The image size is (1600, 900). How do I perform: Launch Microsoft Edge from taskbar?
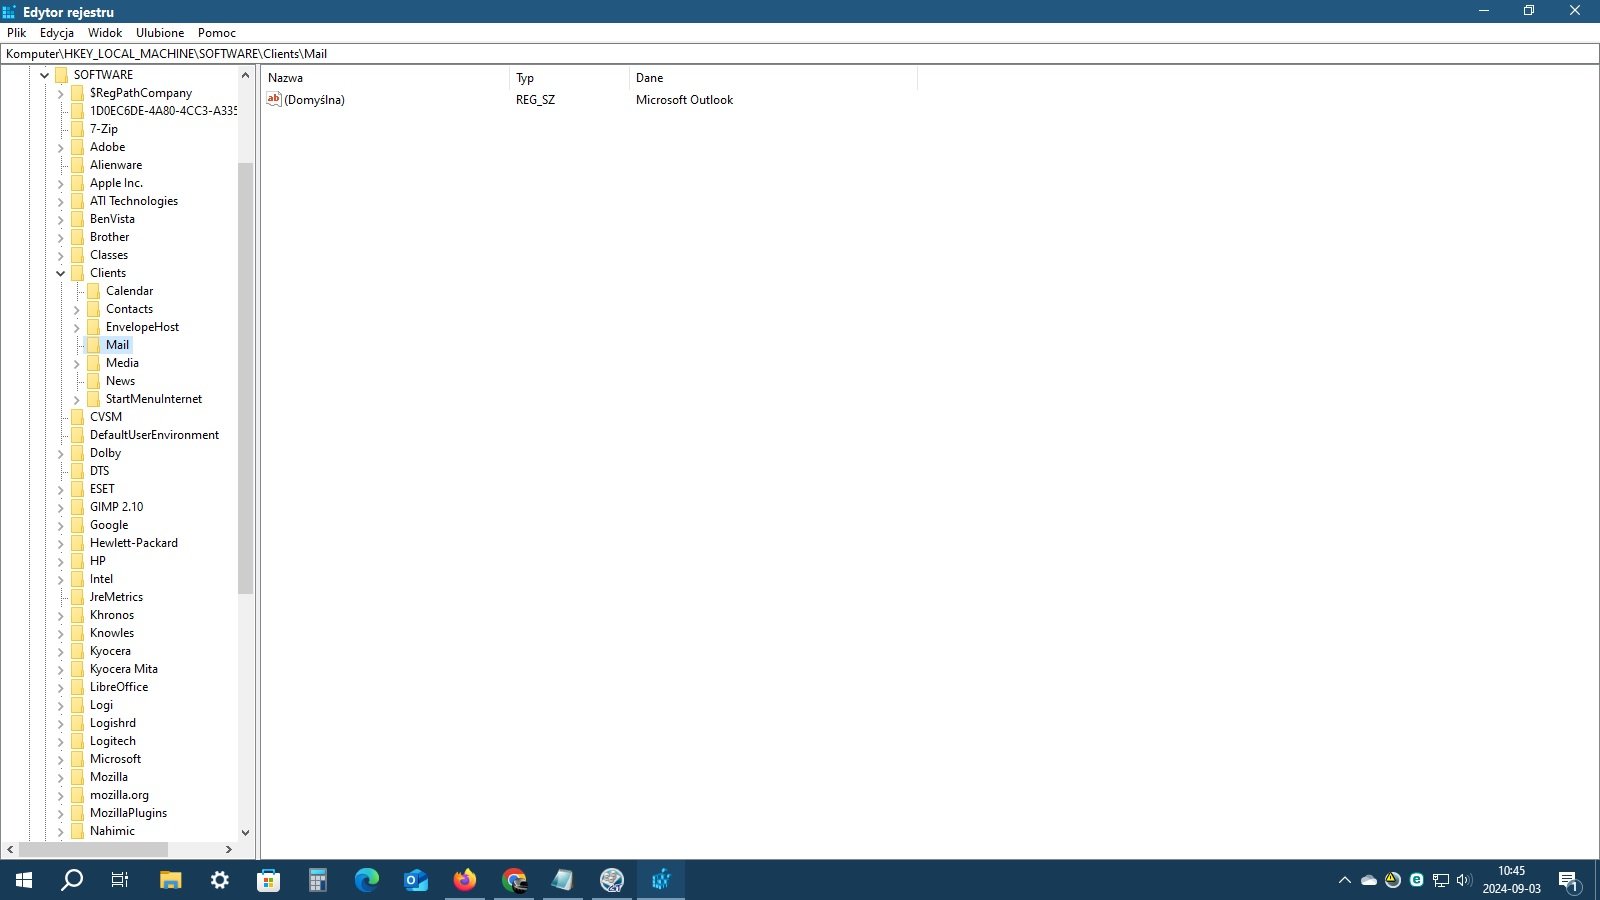pos(367,880)
